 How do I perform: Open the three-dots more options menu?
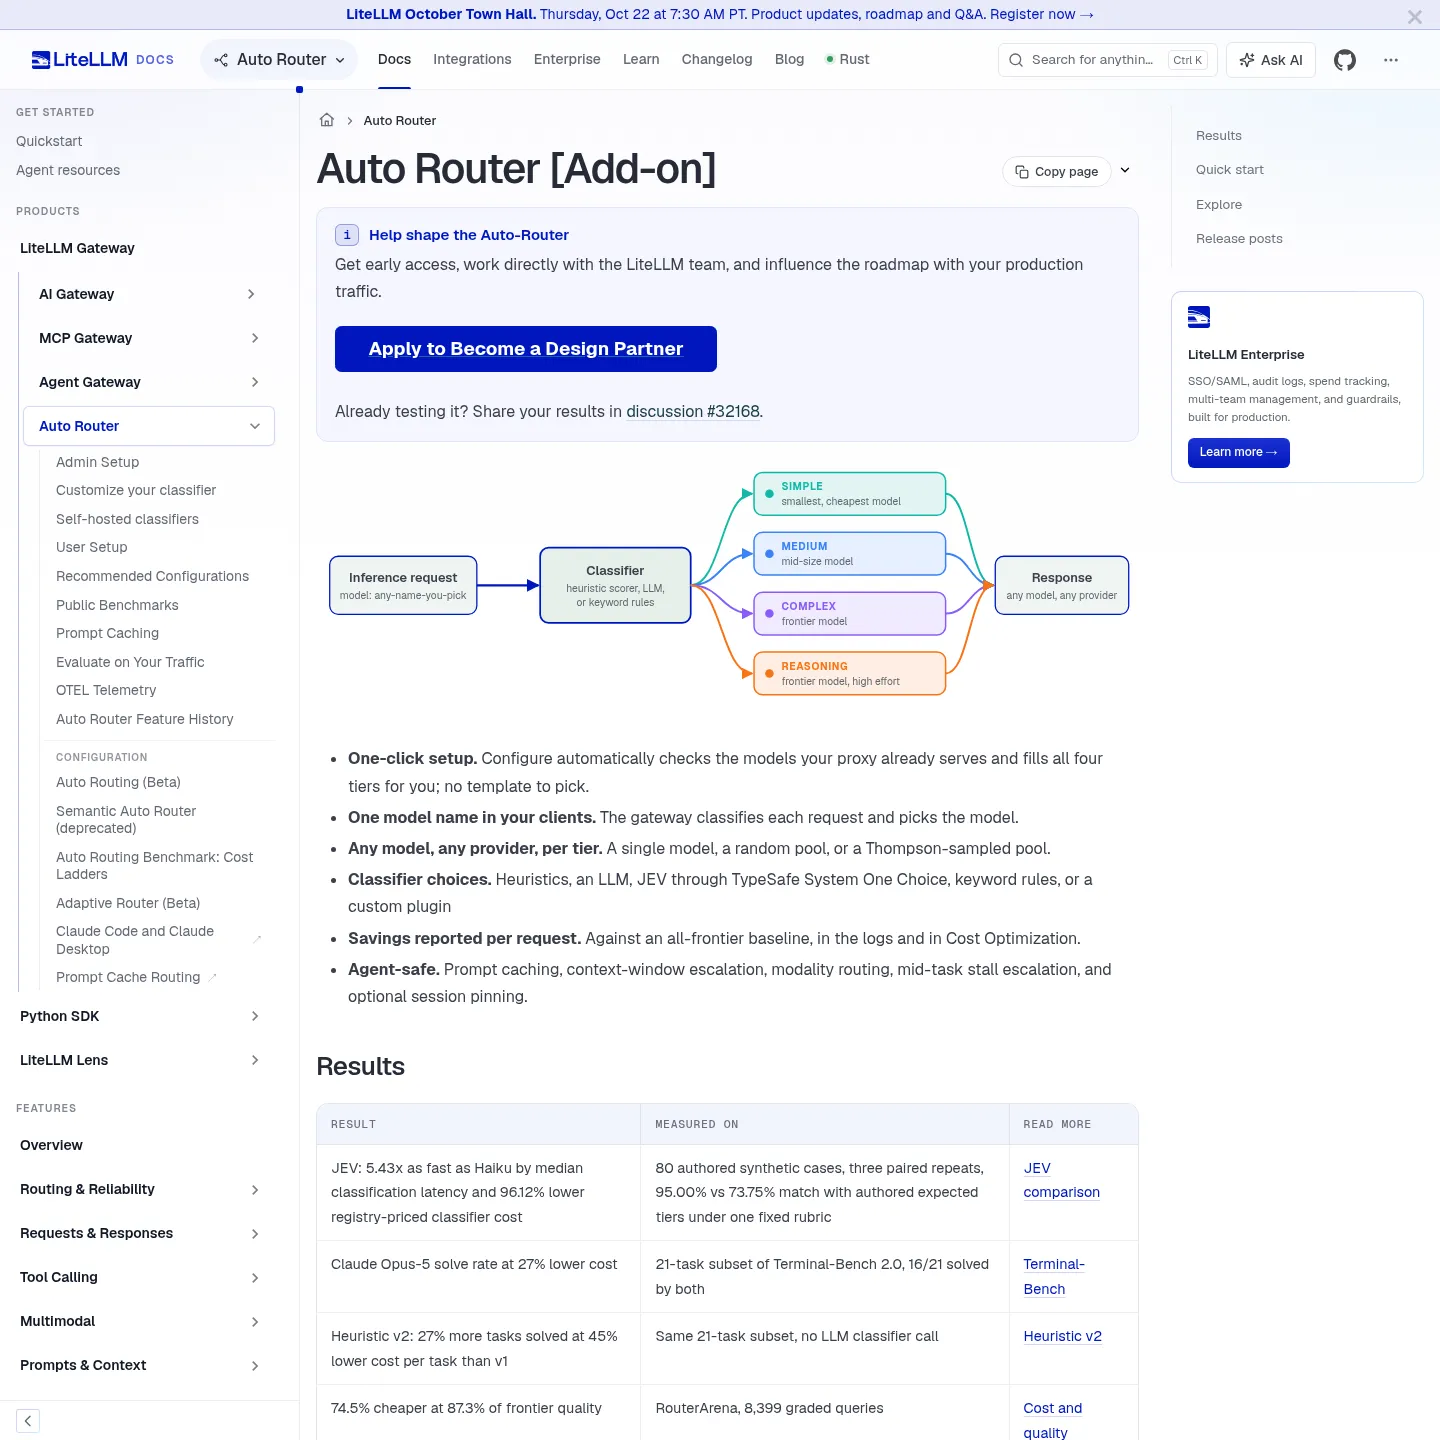point(1391,60)
